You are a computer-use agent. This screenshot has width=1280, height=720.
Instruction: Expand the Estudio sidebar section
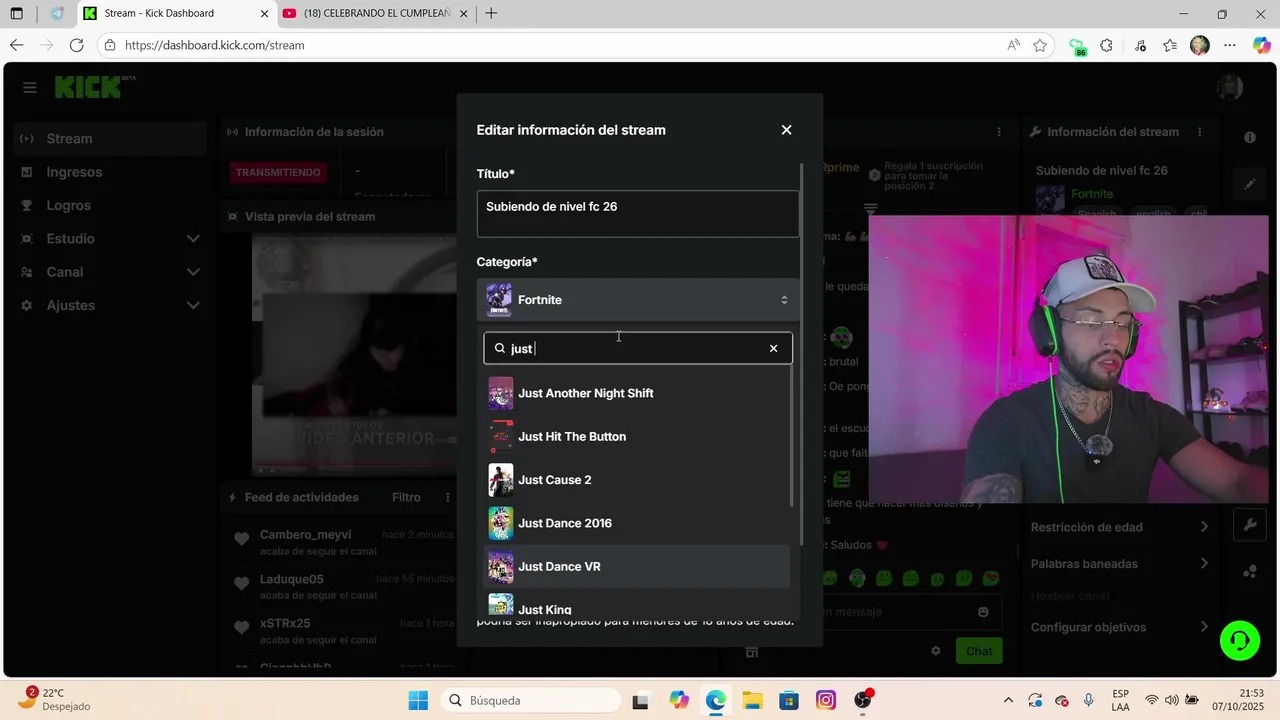coord(110,239)
